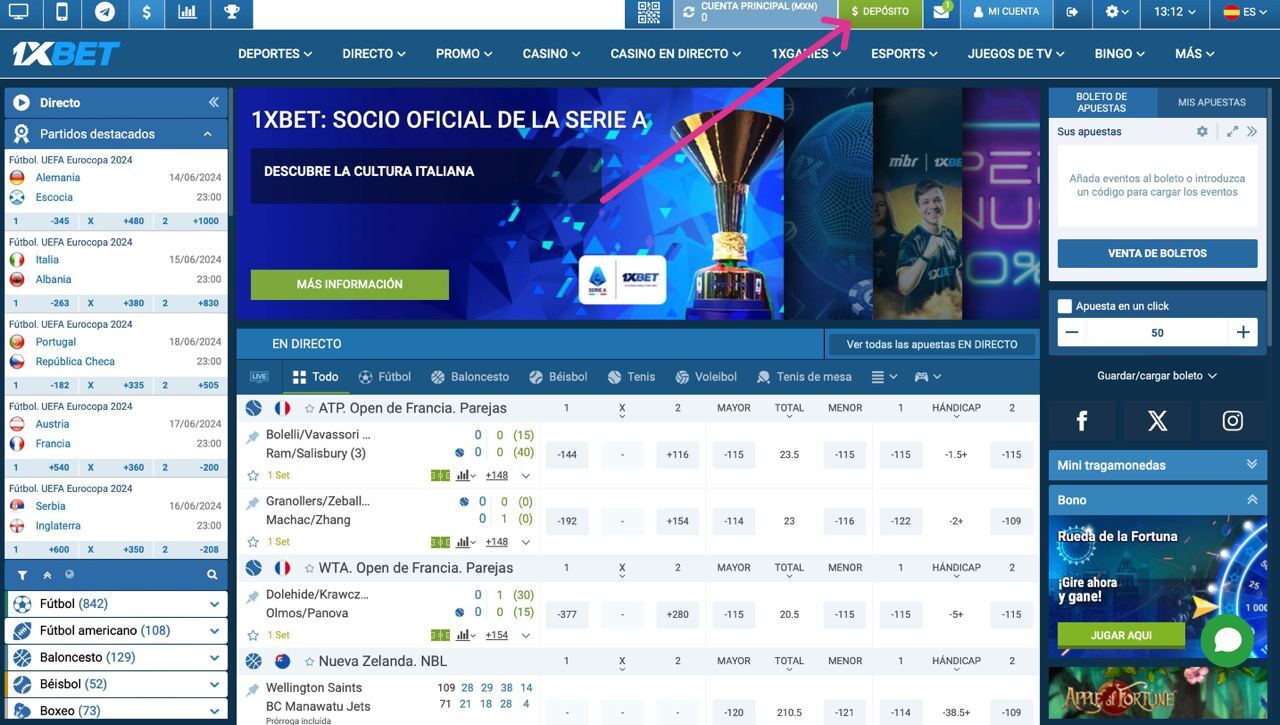Click the Telegram icon in top bar
Viewport: 1280px width, 725px height.
click(105, 13)
